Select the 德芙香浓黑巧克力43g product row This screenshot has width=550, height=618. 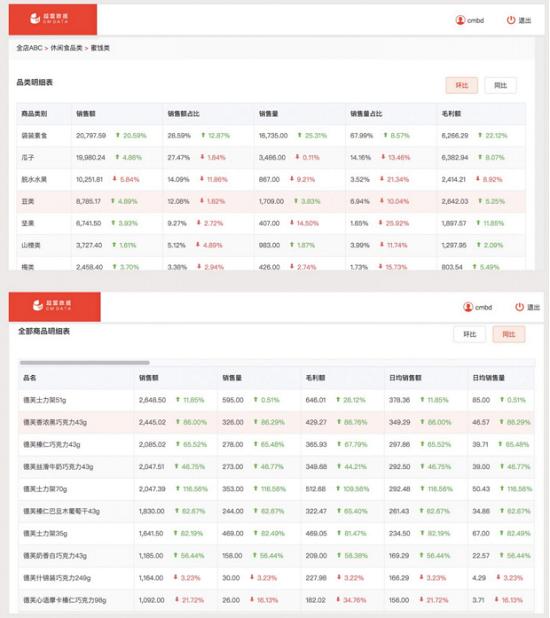pos(276,422)
